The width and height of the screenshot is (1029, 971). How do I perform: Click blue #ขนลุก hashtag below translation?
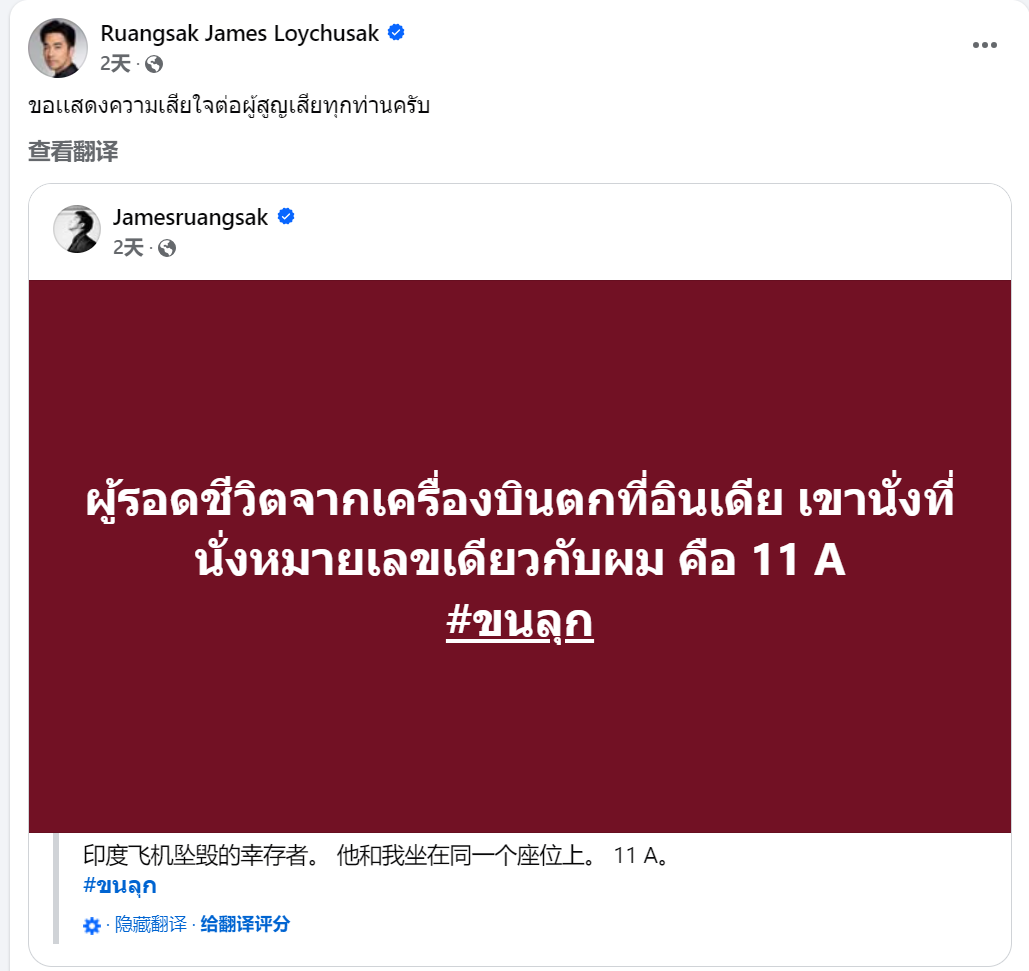(119, 886)
